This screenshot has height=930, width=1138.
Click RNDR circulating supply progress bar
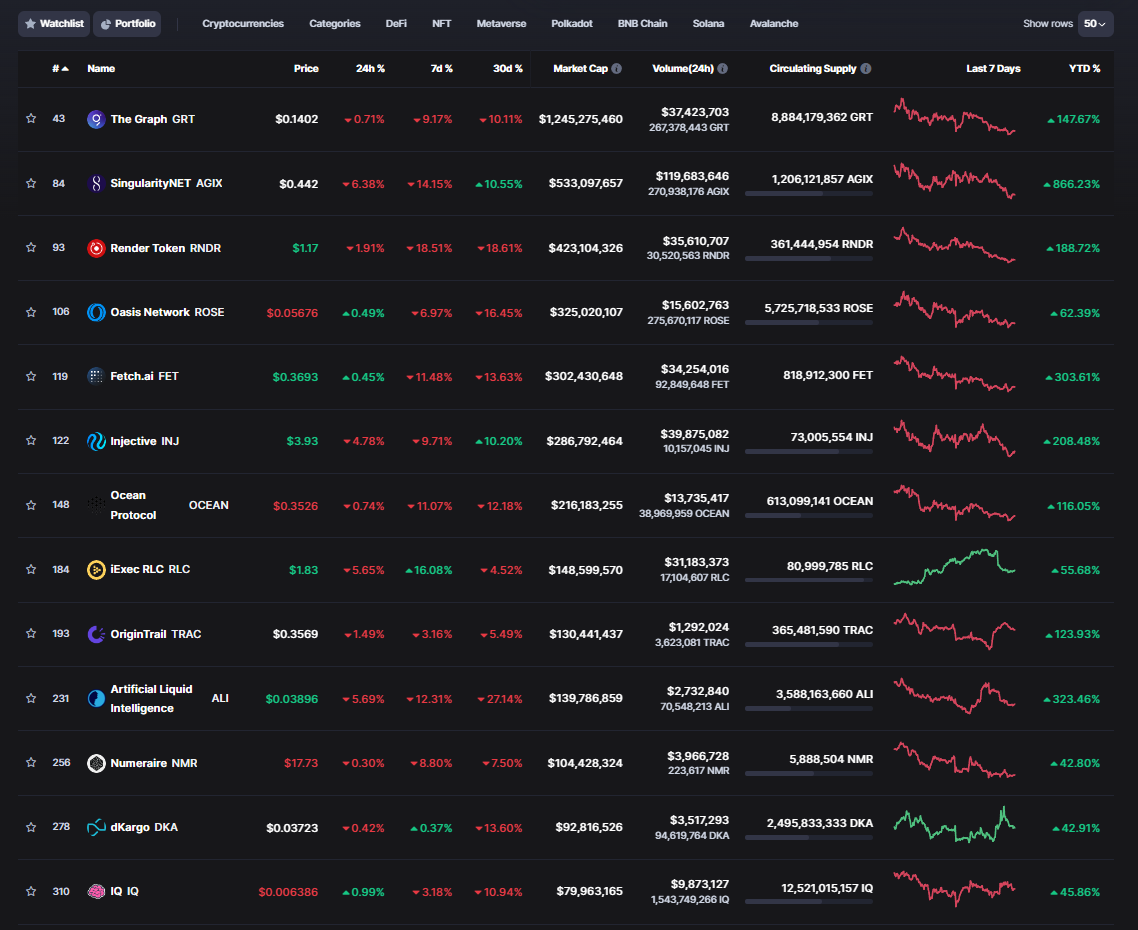click(x=809, y=258)
